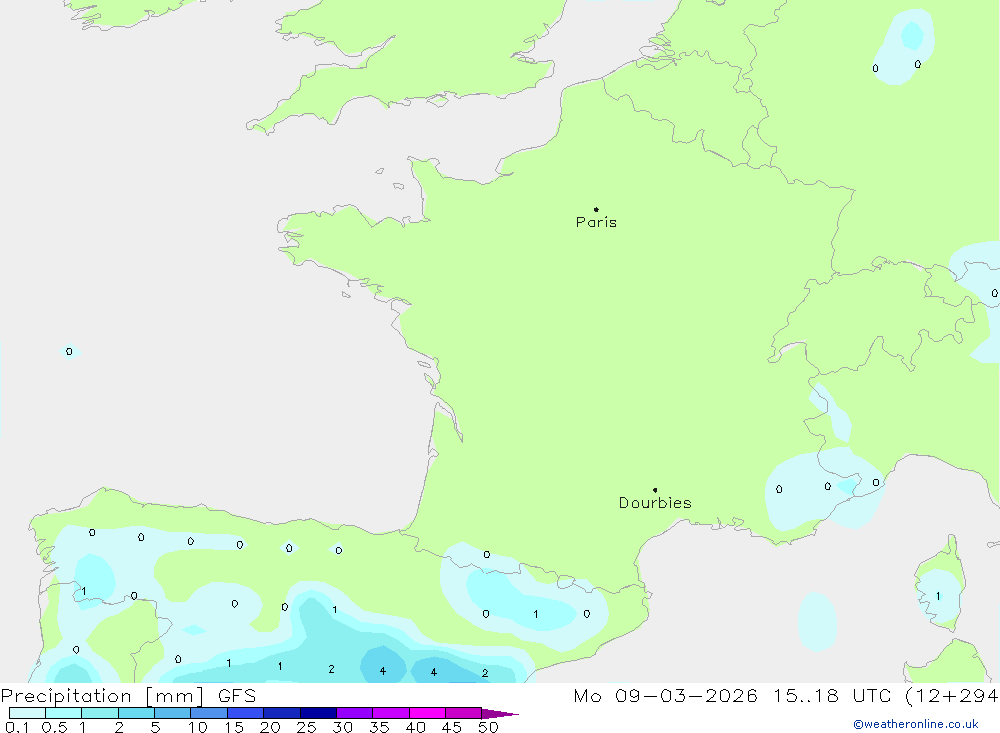
Task: Click the legend value '35'
Action: click(379, 727)
